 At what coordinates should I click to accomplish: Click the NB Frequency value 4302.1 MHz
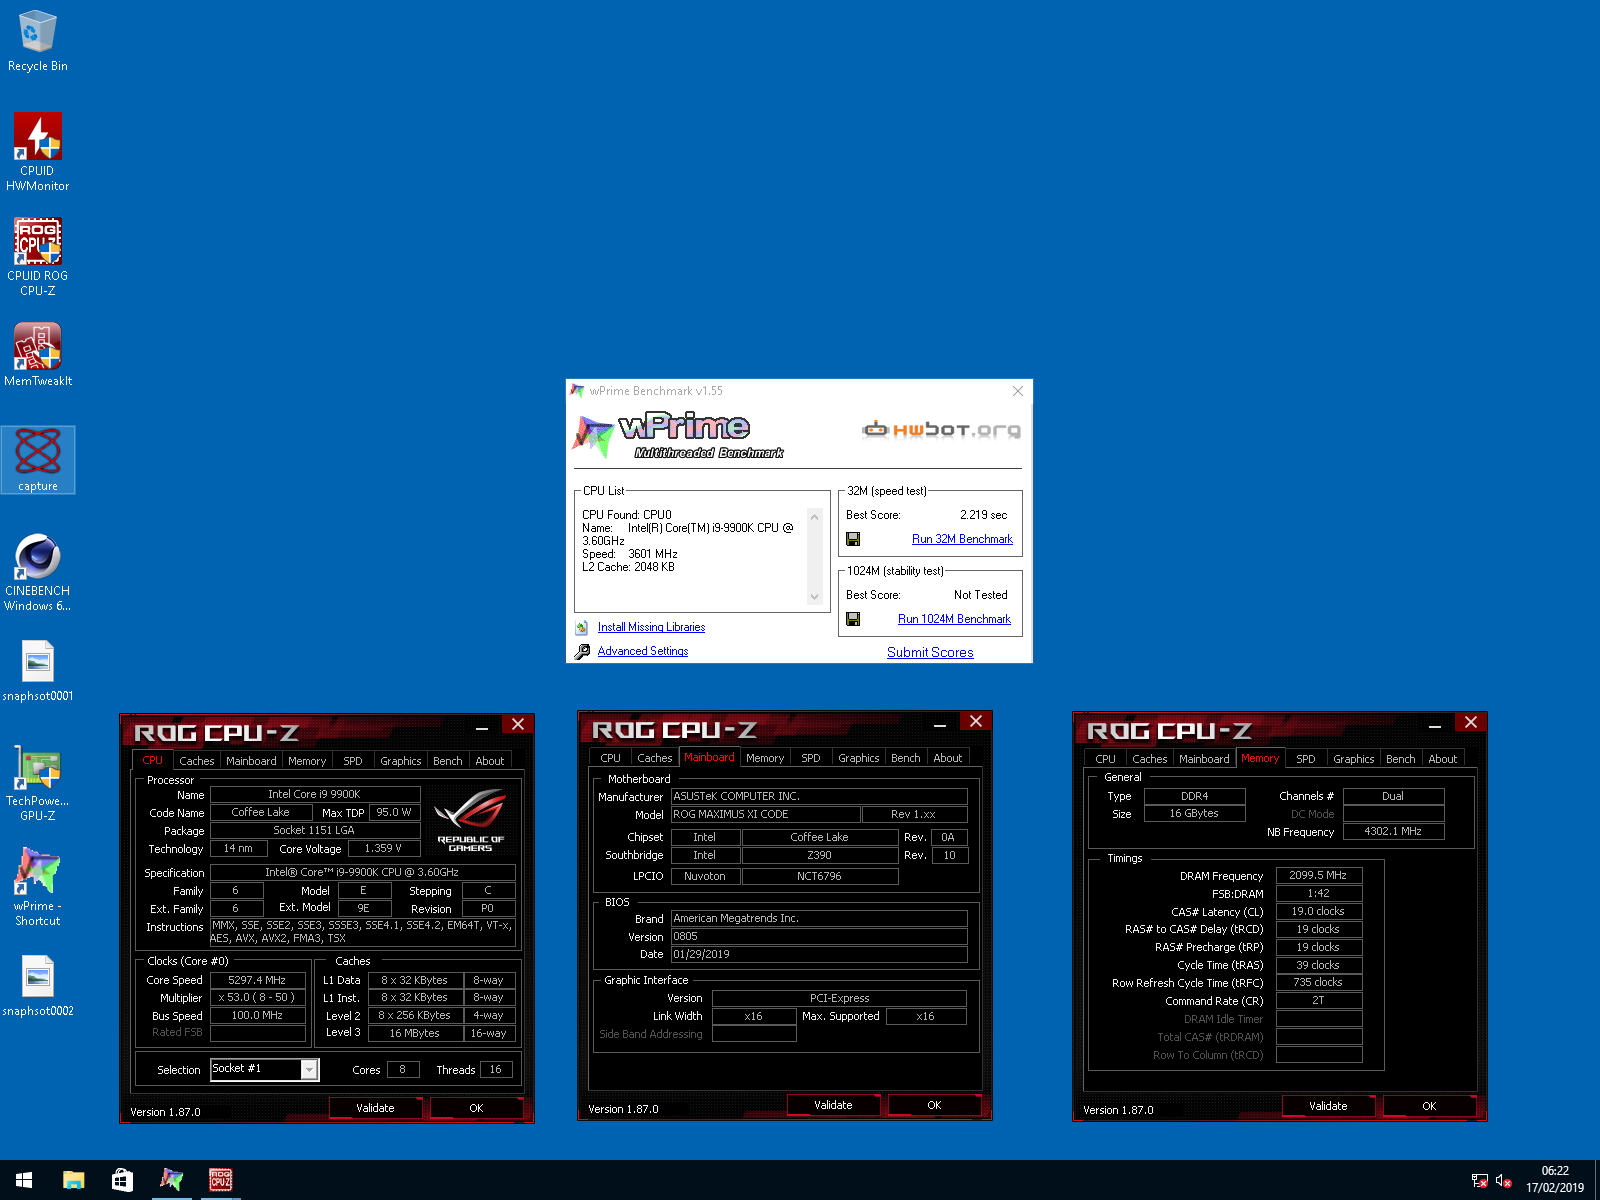pos(1394,831)
